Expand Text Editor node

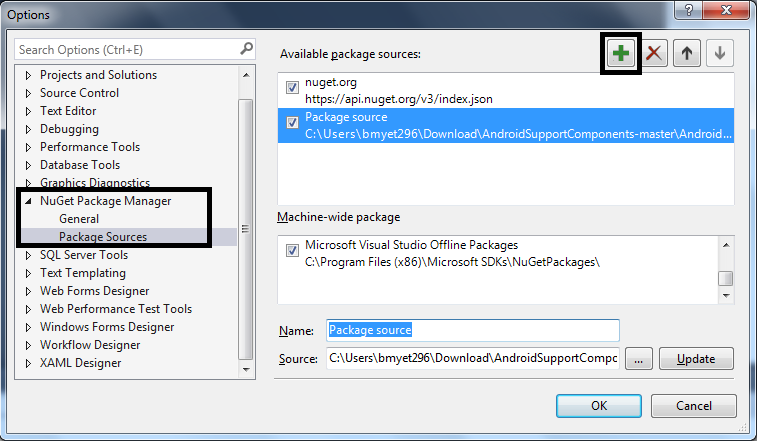coord(28,111)
